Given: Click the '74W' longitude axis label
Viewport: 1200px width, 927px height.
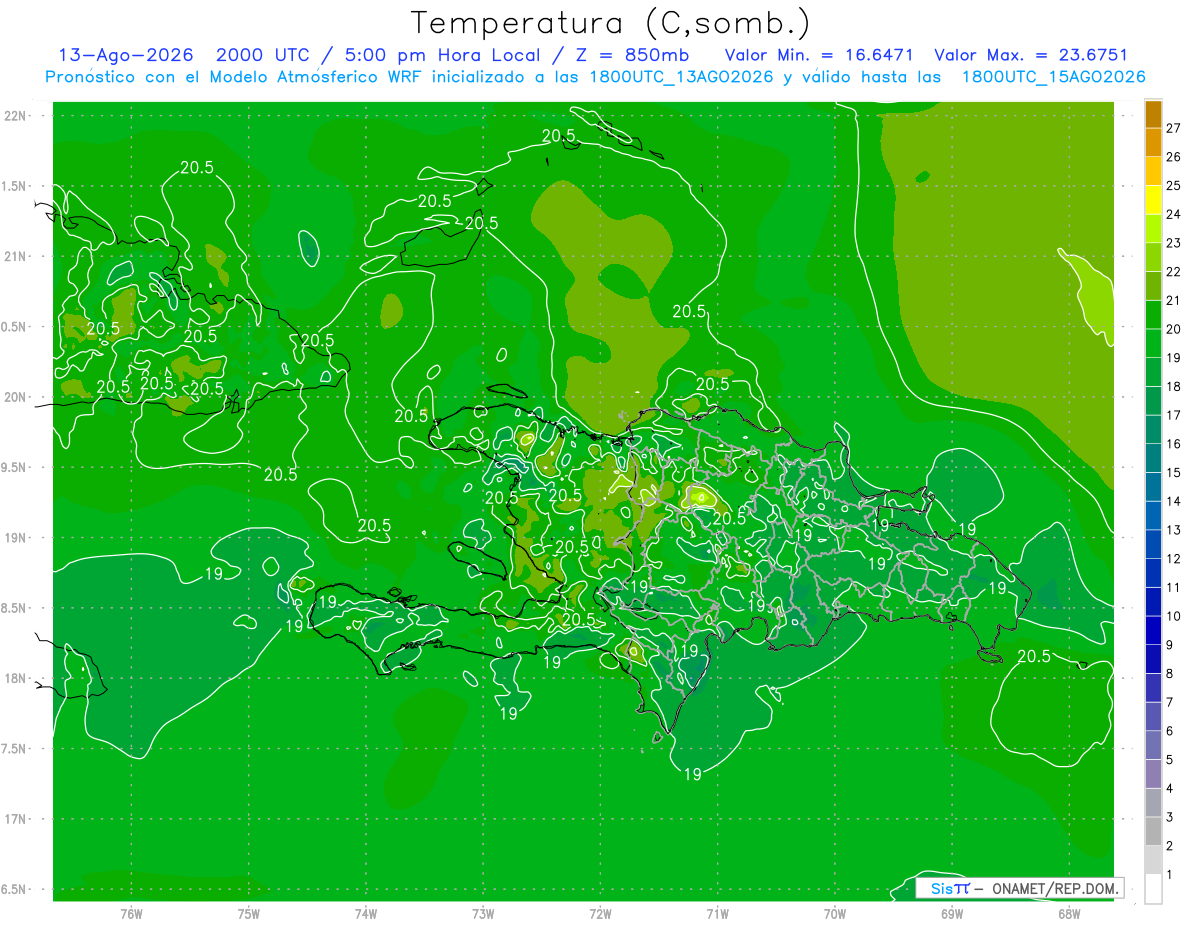Looking at the screenshot, I should coord(366,913).
